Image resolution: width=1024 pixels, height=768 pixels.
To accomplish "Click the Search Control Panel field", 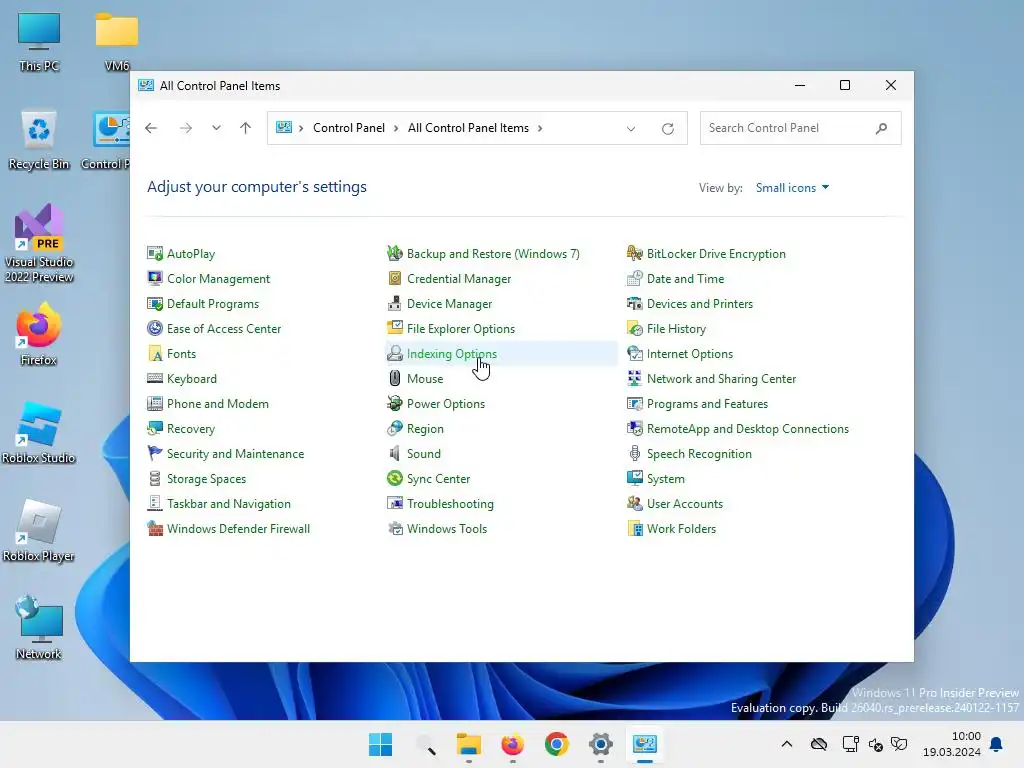I will point(800,128).
